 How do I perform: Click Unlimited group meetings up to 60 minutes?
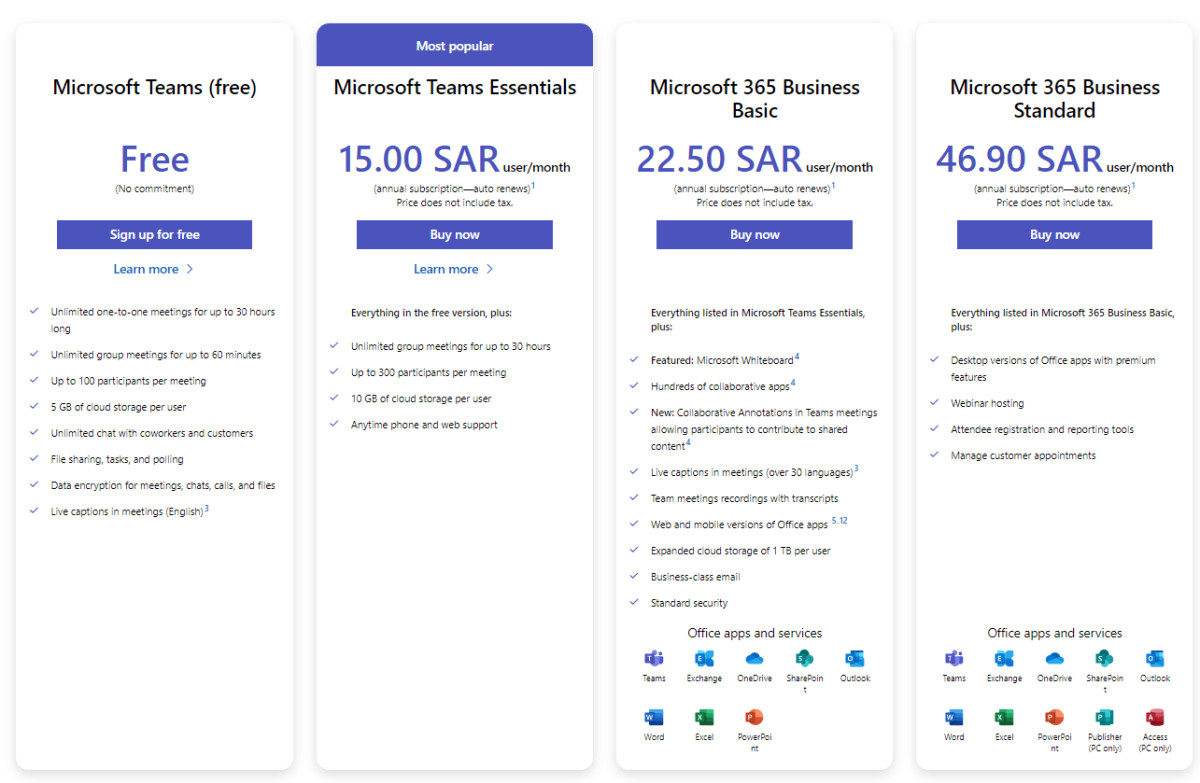[155, 356]
